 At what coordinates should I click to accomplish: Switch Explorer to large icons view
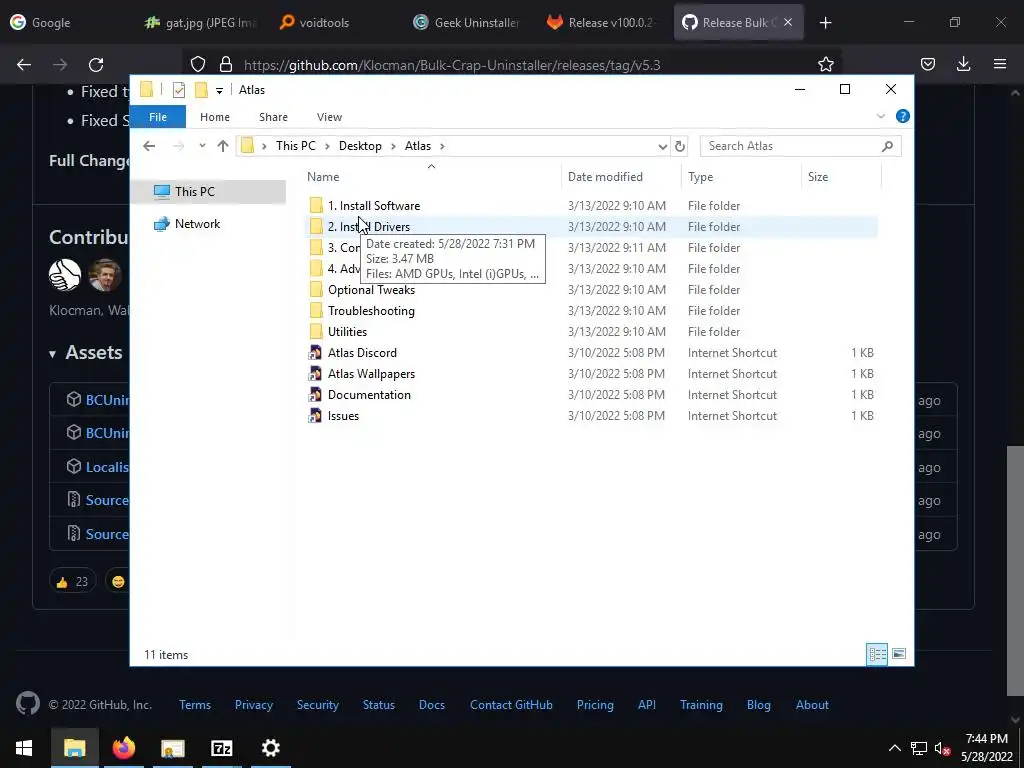(x=899, y=654)
